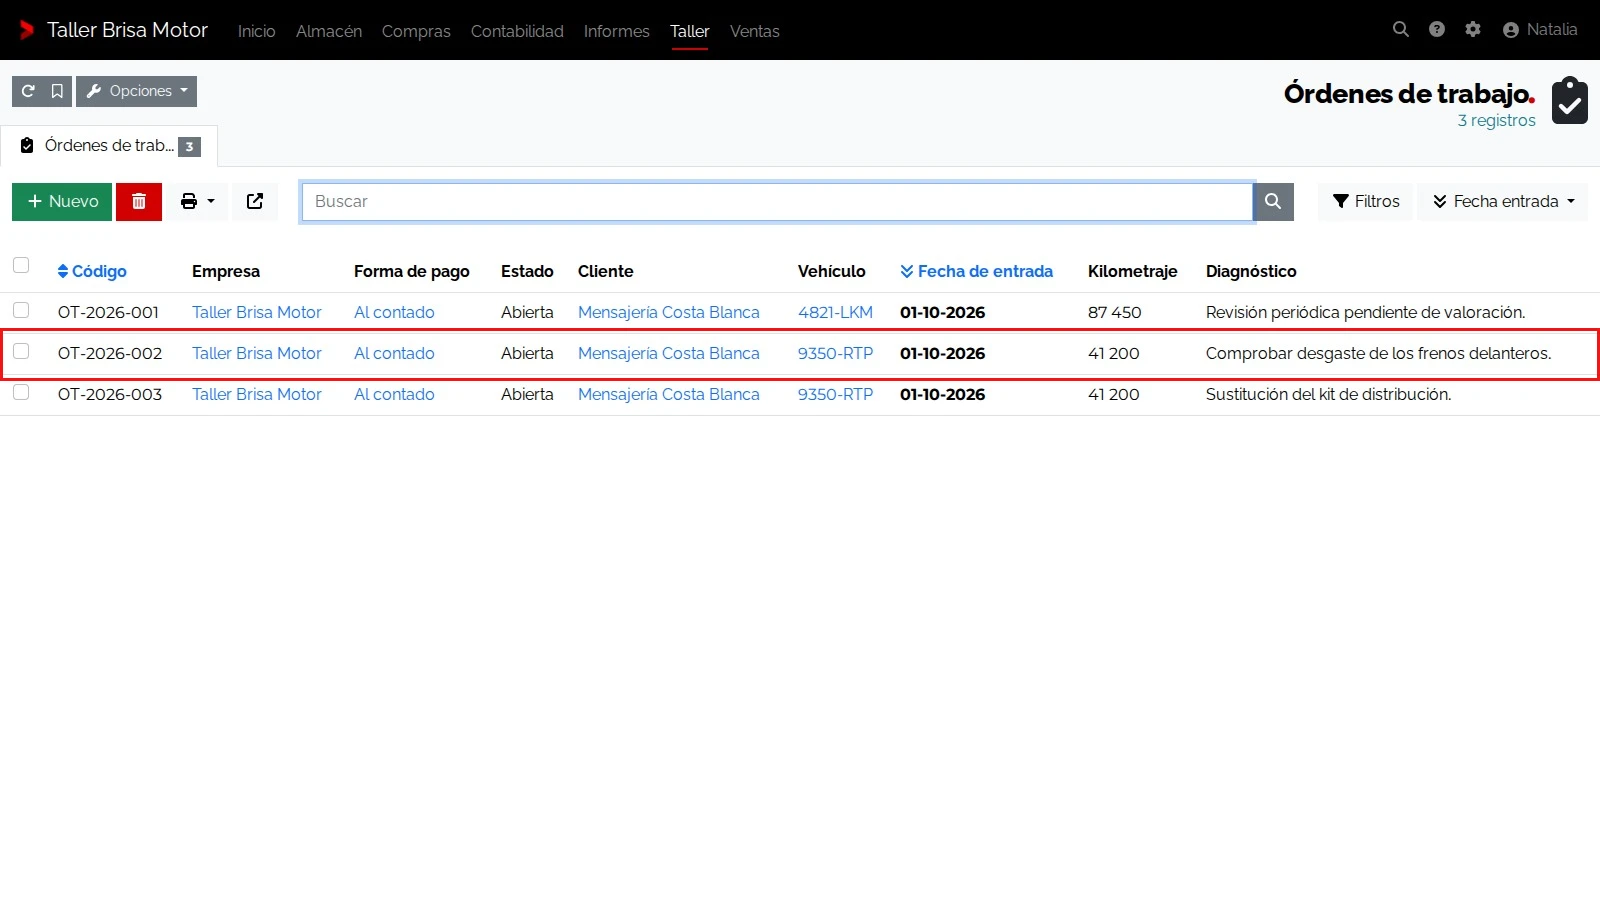1600x900 pixels.
Task: Click the 3 registros count text
Action: 1496,120
